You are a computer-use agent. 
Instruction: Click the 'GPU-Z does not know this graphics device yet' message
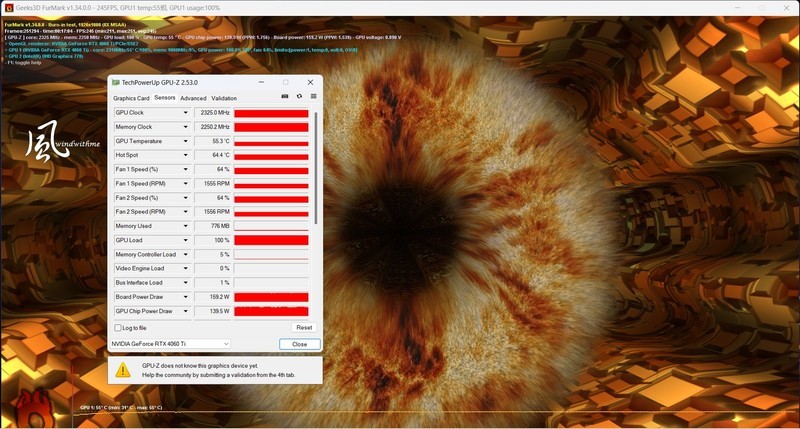pos(199,366)
